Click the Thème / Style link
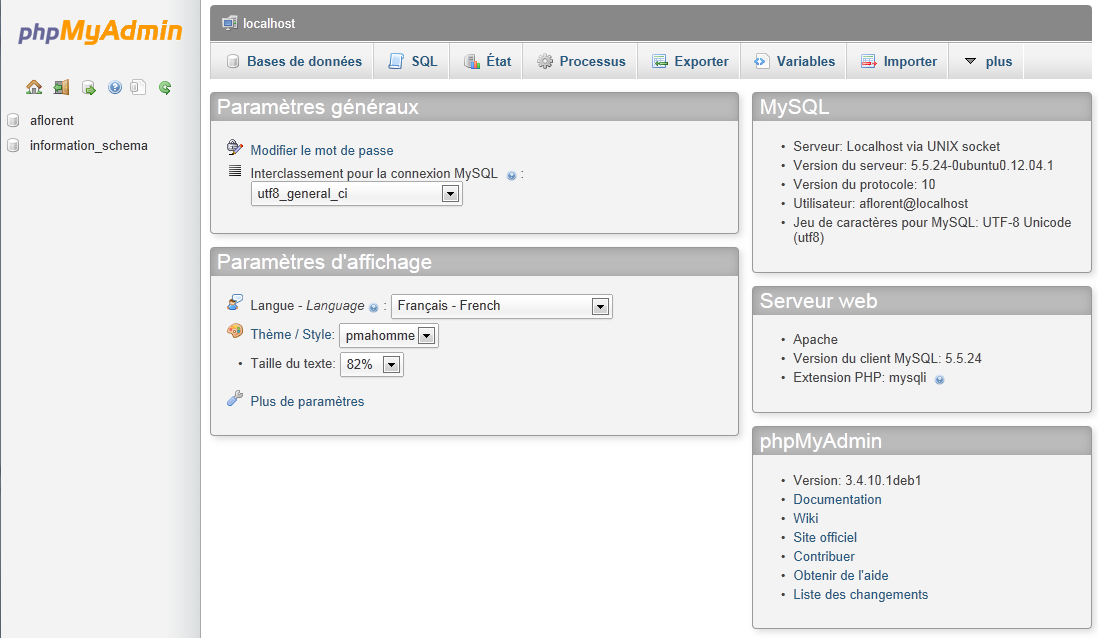Image resolution: width=1098 pixels, height=638 pixels. coord(293,335)
